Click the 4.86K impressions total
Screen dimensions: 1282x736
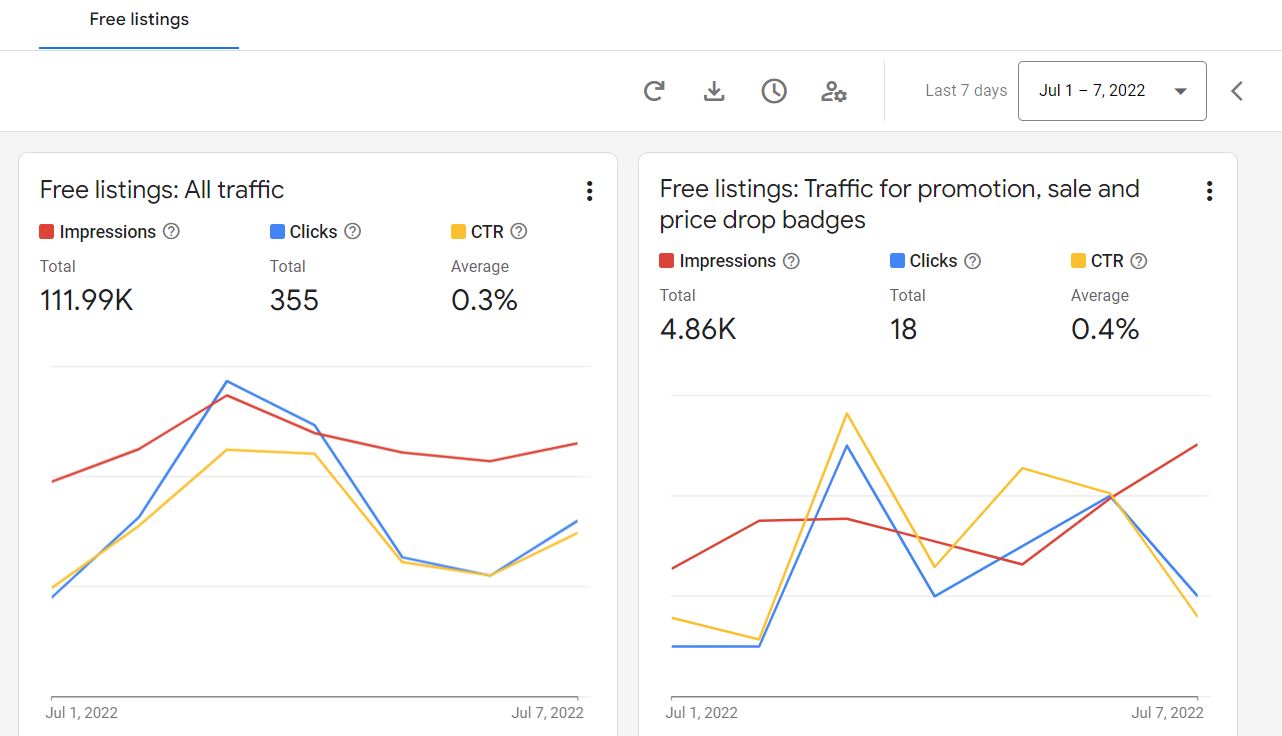[698, 329]
